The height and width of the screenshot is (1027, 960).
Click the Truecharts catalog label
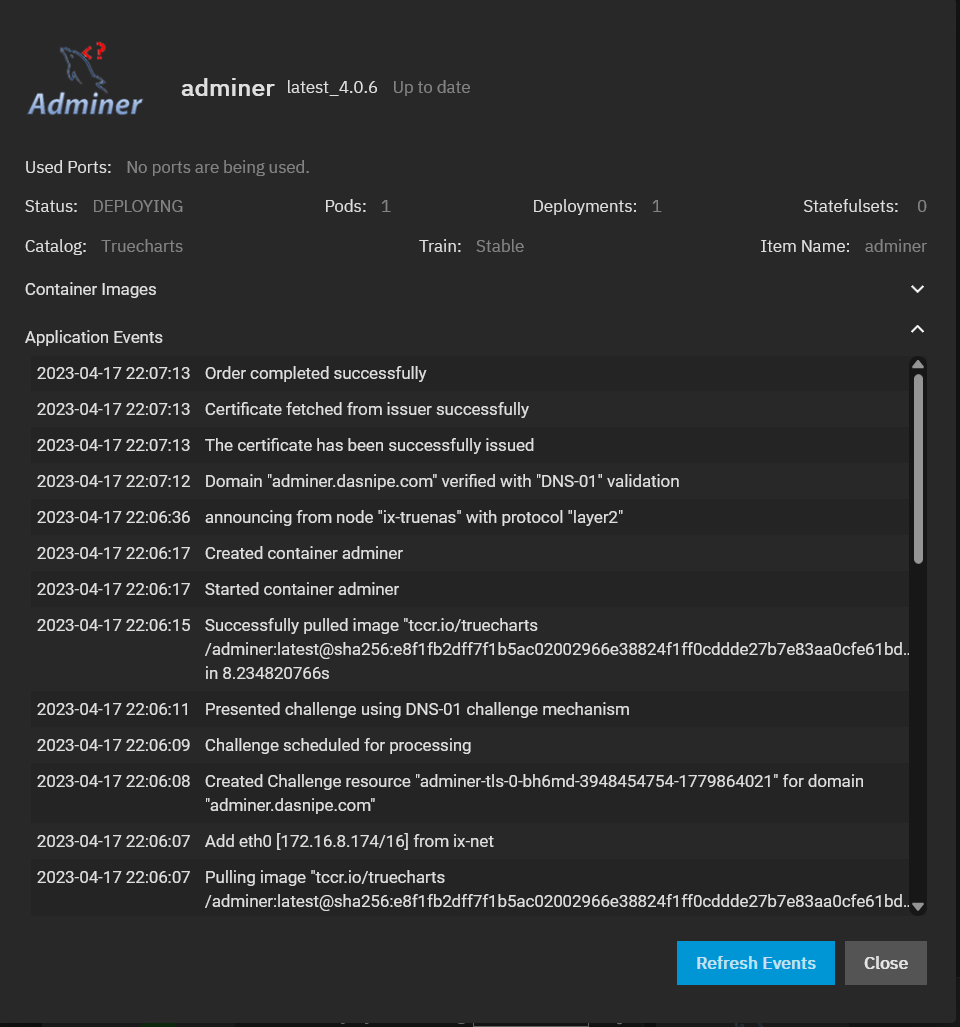(141, 246)
